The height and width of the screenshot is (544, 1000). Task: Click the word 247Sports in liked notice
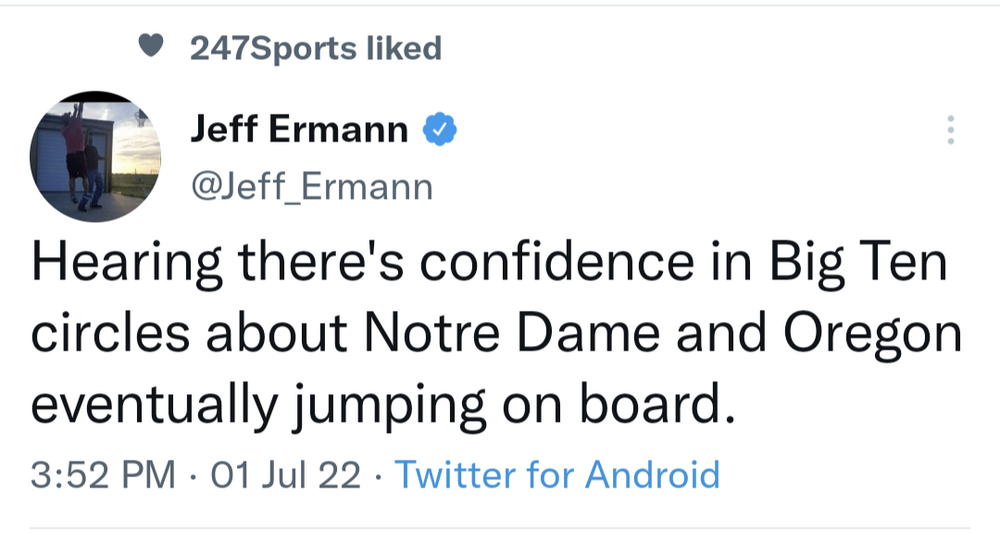click(x=273, y=48)
